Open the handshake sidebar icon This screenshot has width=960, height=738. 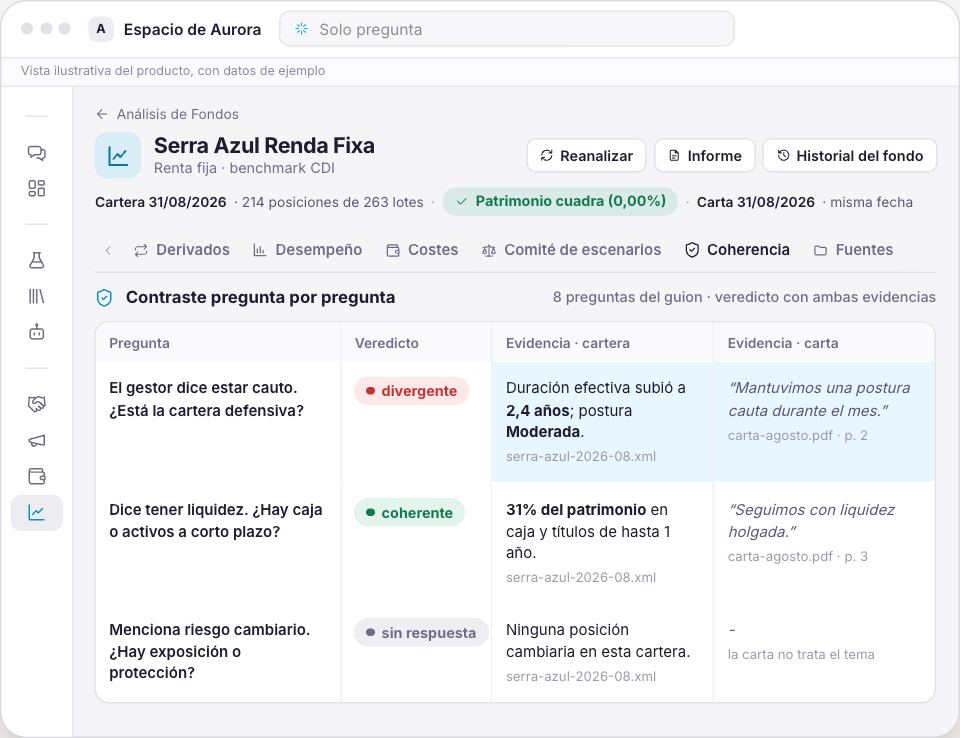tap(37, 404)
